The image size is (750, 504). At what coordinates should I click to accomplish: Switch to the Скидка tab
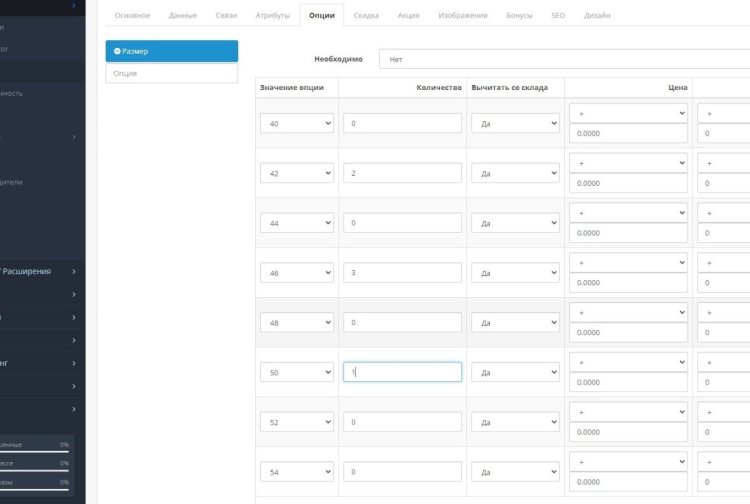tap(366, 16)
